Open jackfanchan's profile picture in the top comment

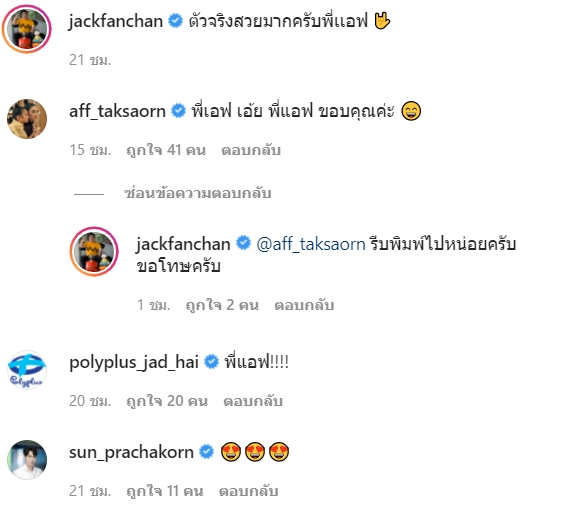pyautogui.click(x=27, y=29)
